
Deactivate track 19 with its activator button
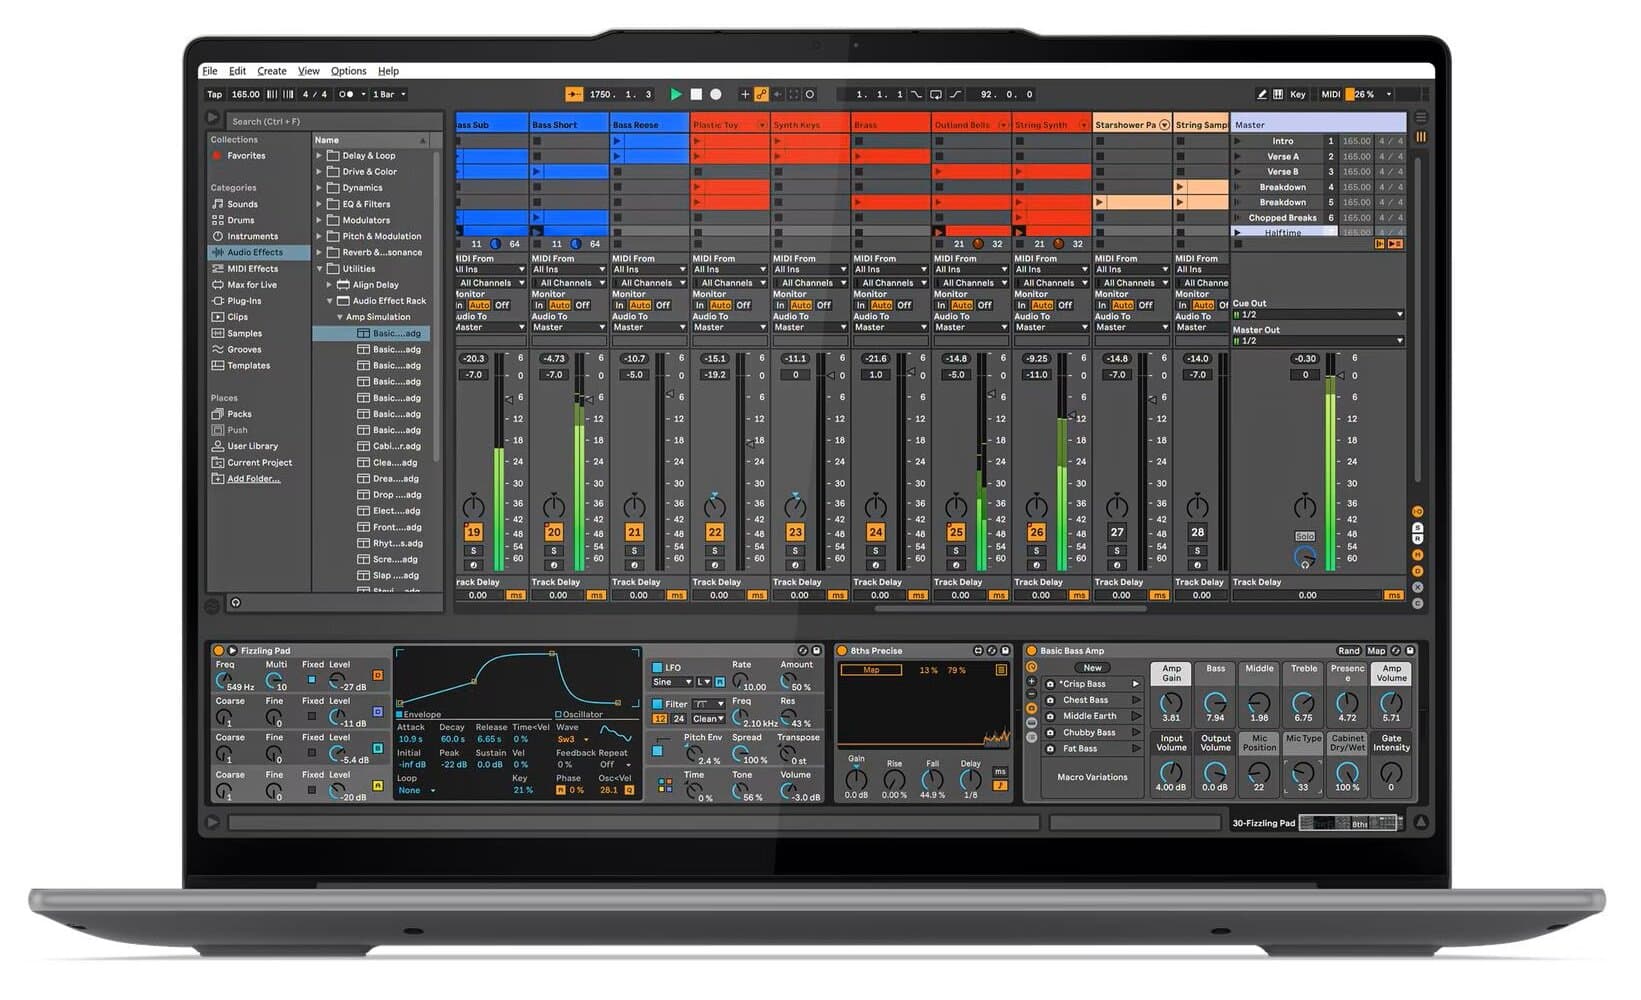point(473,532)
